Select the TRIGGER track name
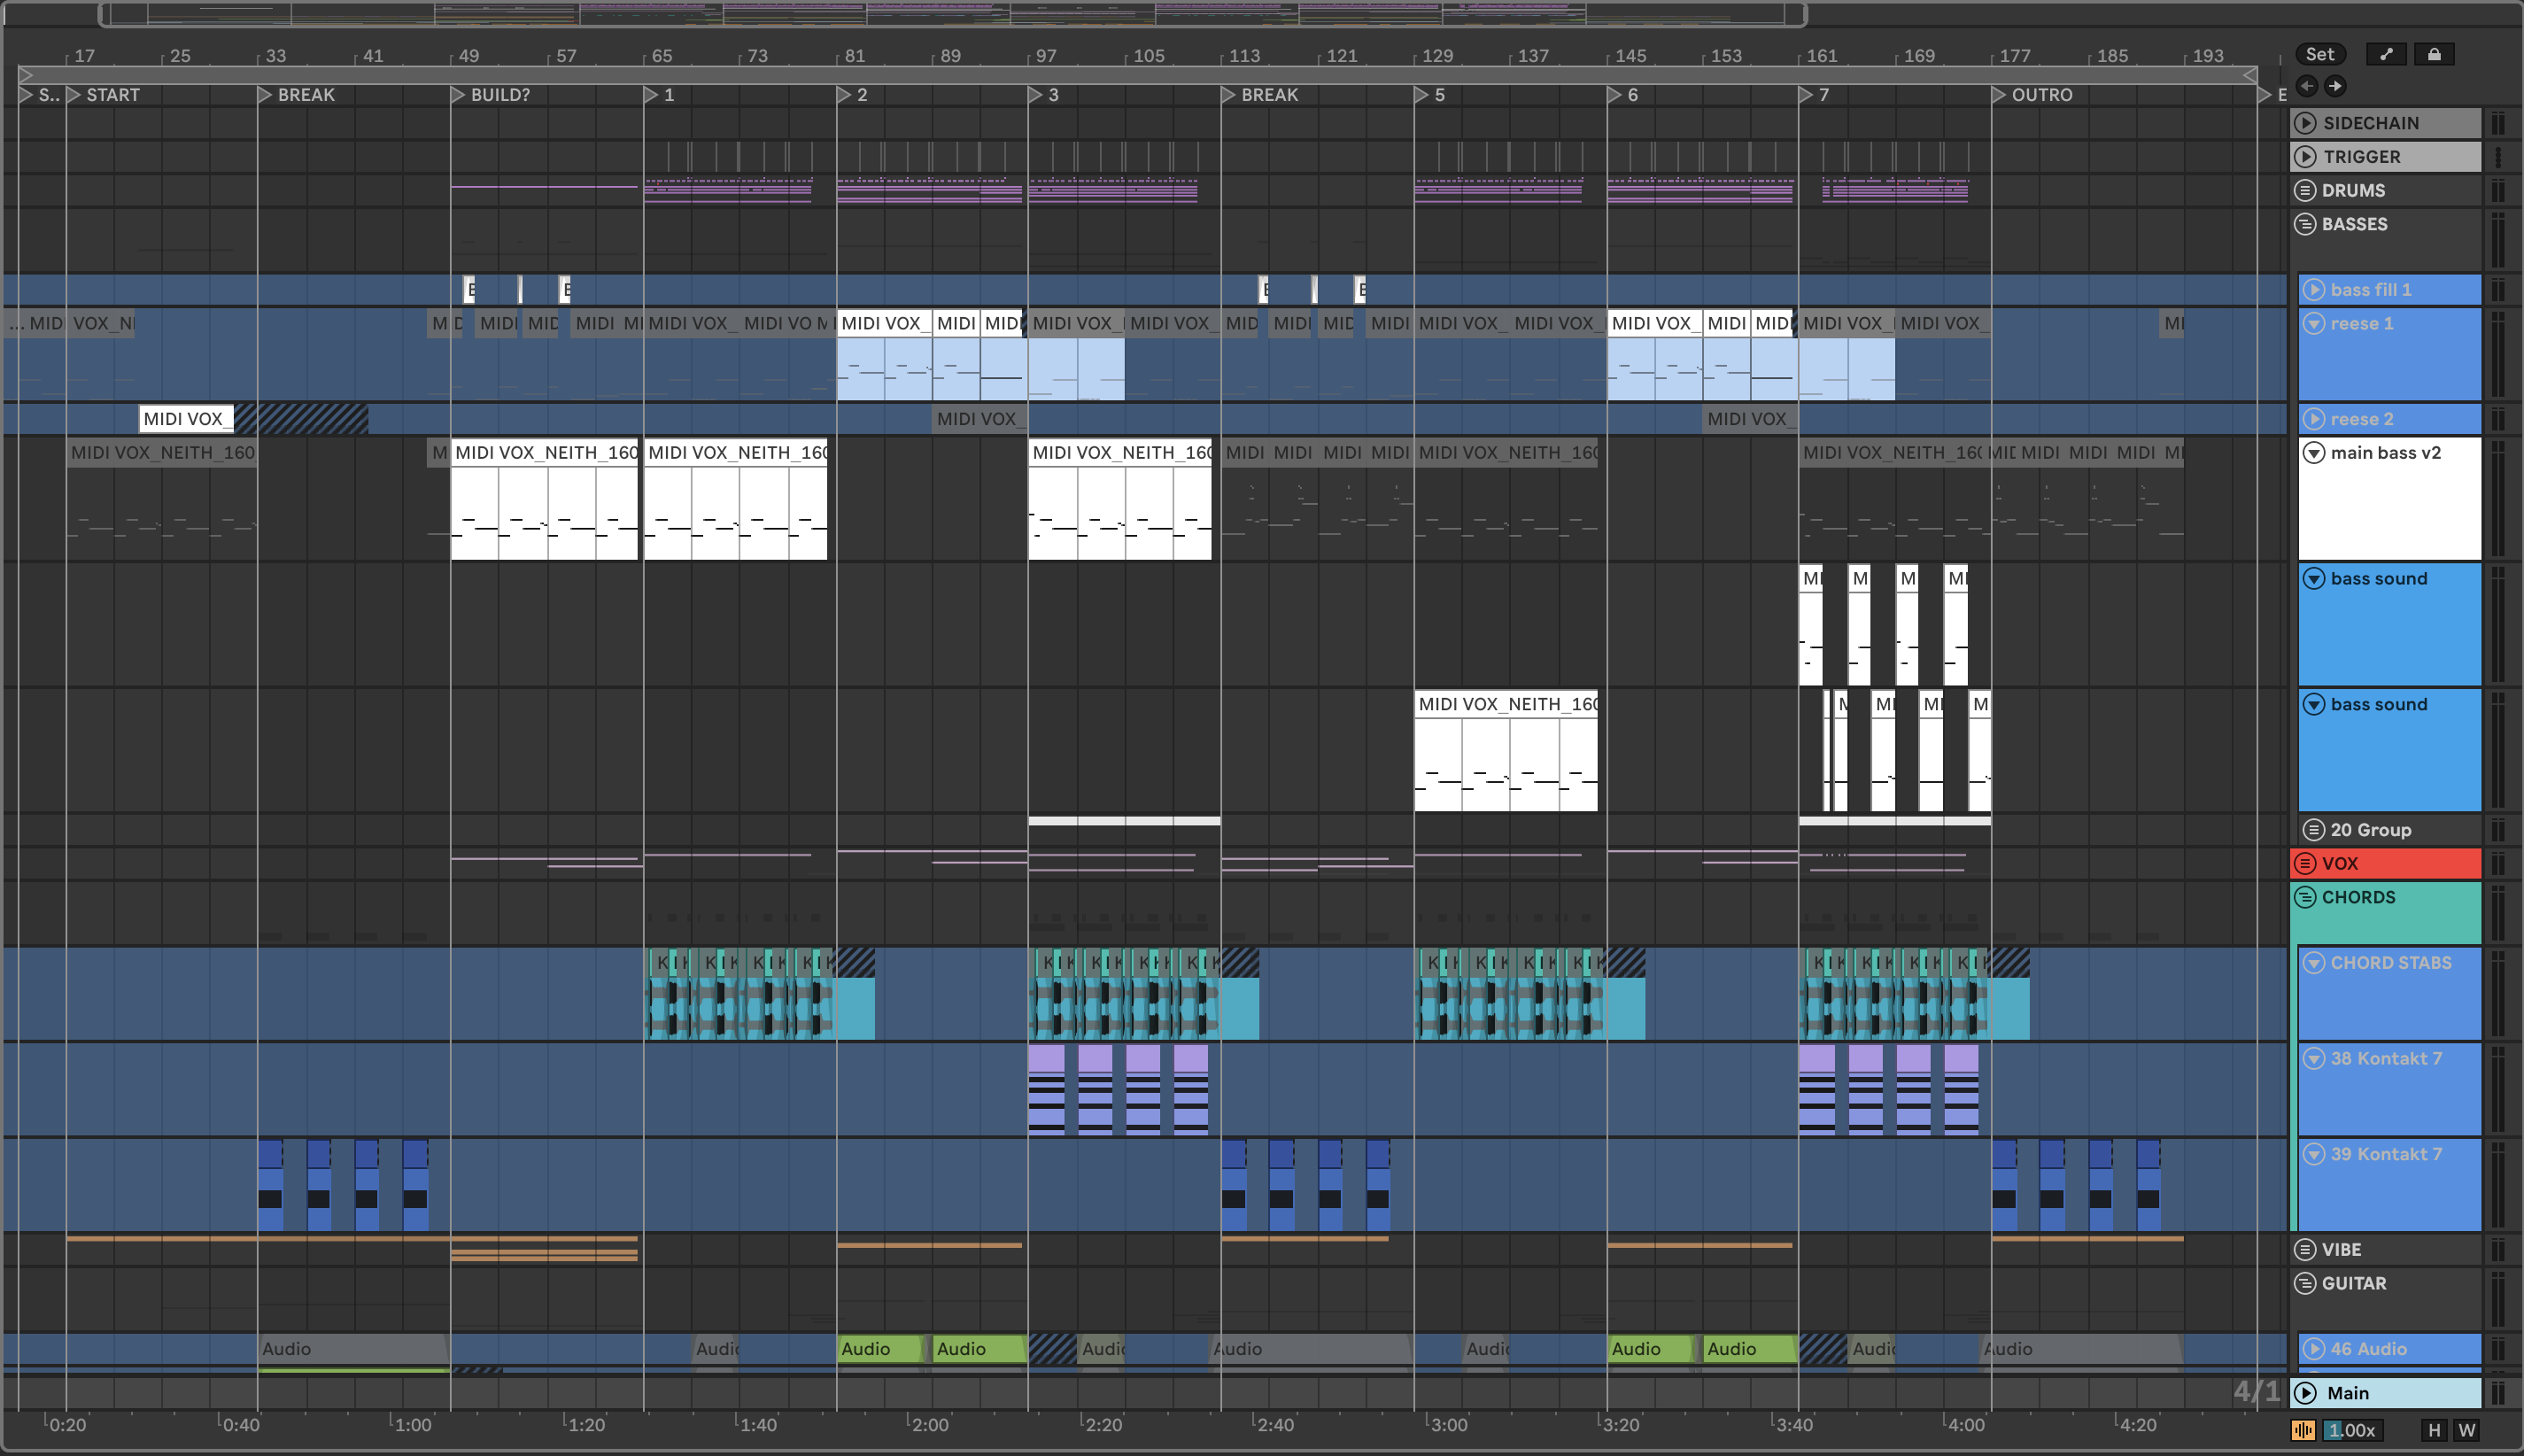2524x1456 pixels. (2361, 157)
